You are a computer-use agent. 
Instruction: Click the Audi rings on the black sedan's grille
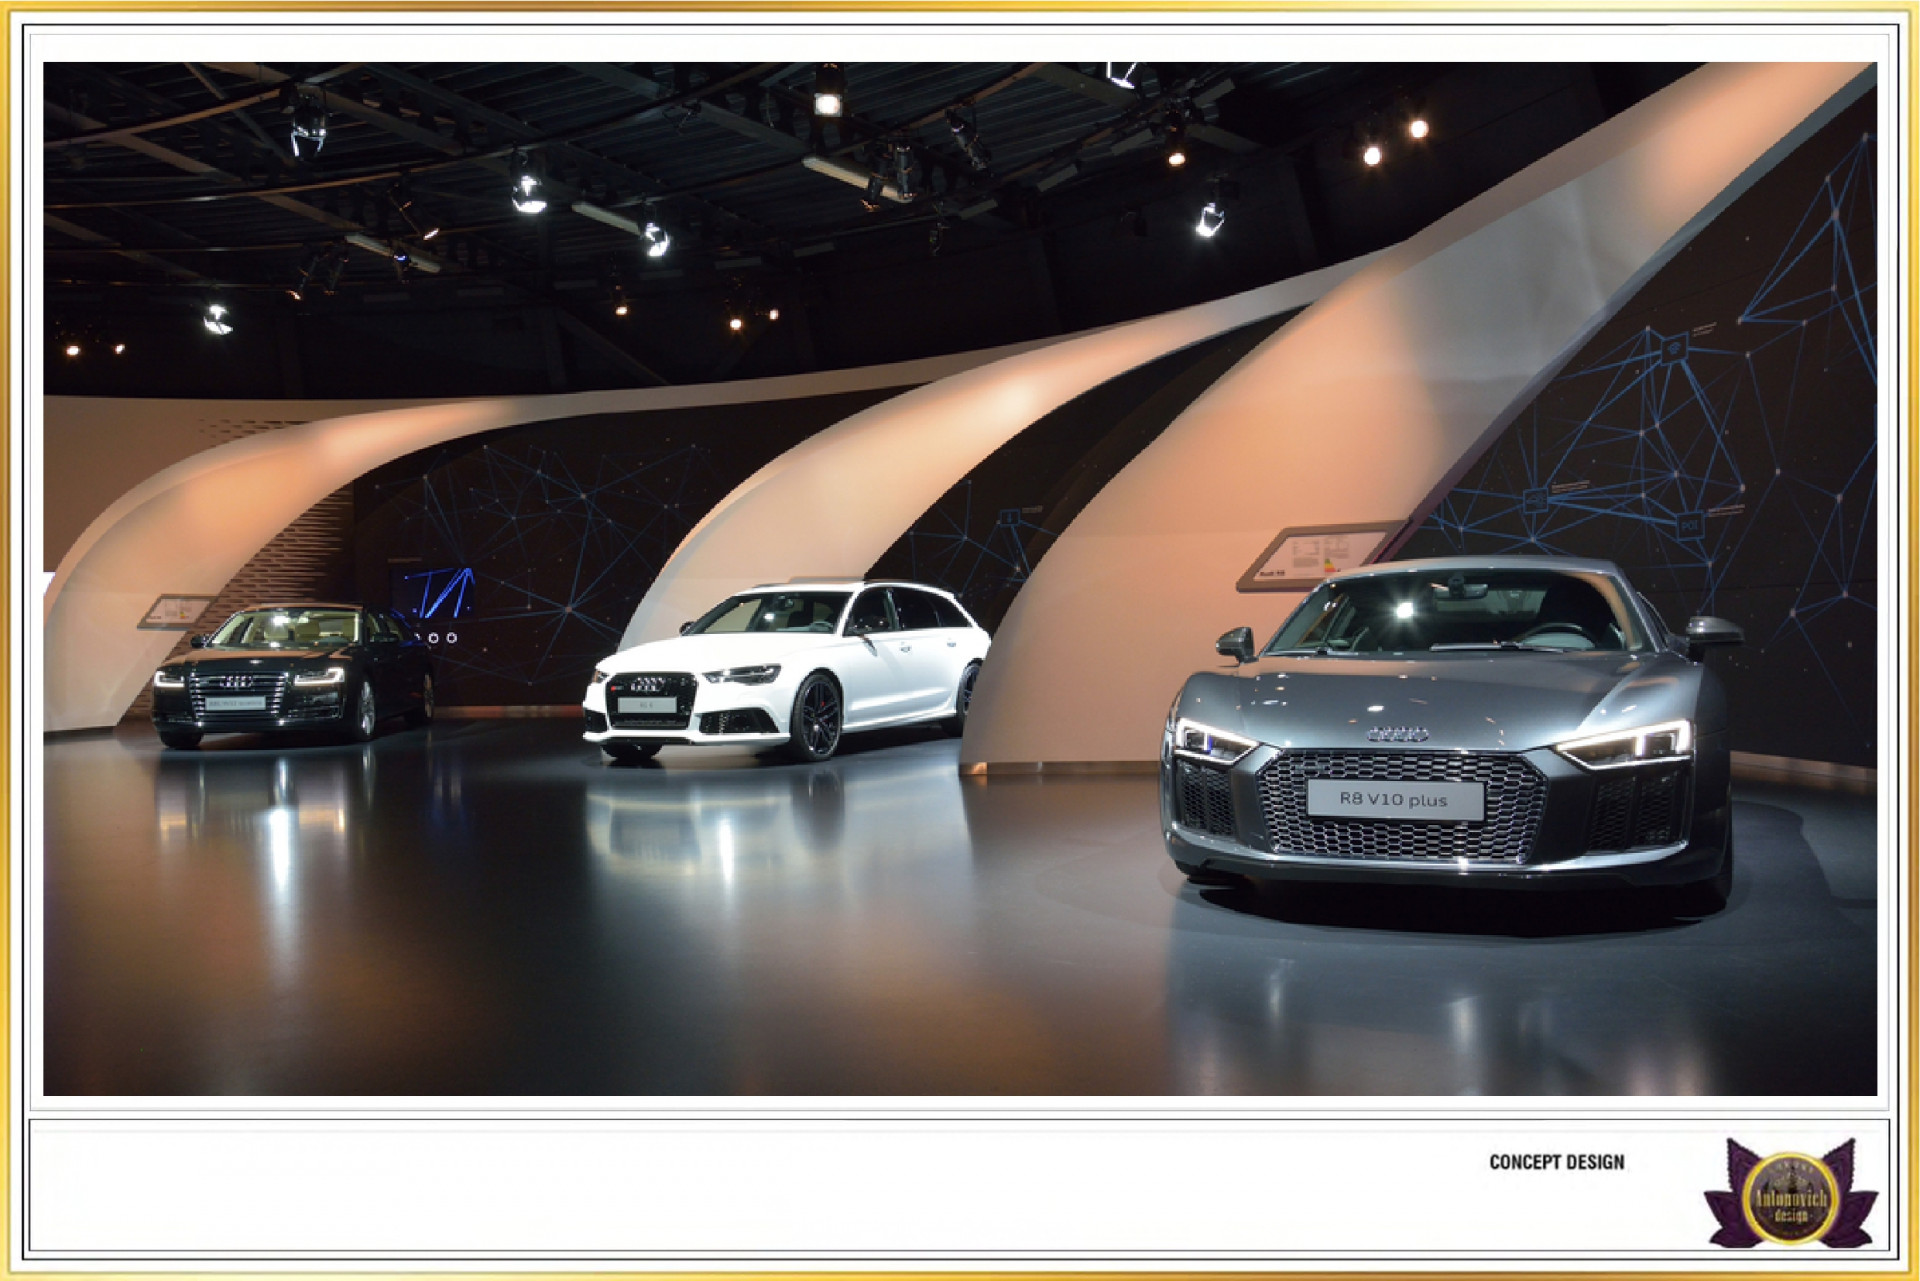(237, 682)
